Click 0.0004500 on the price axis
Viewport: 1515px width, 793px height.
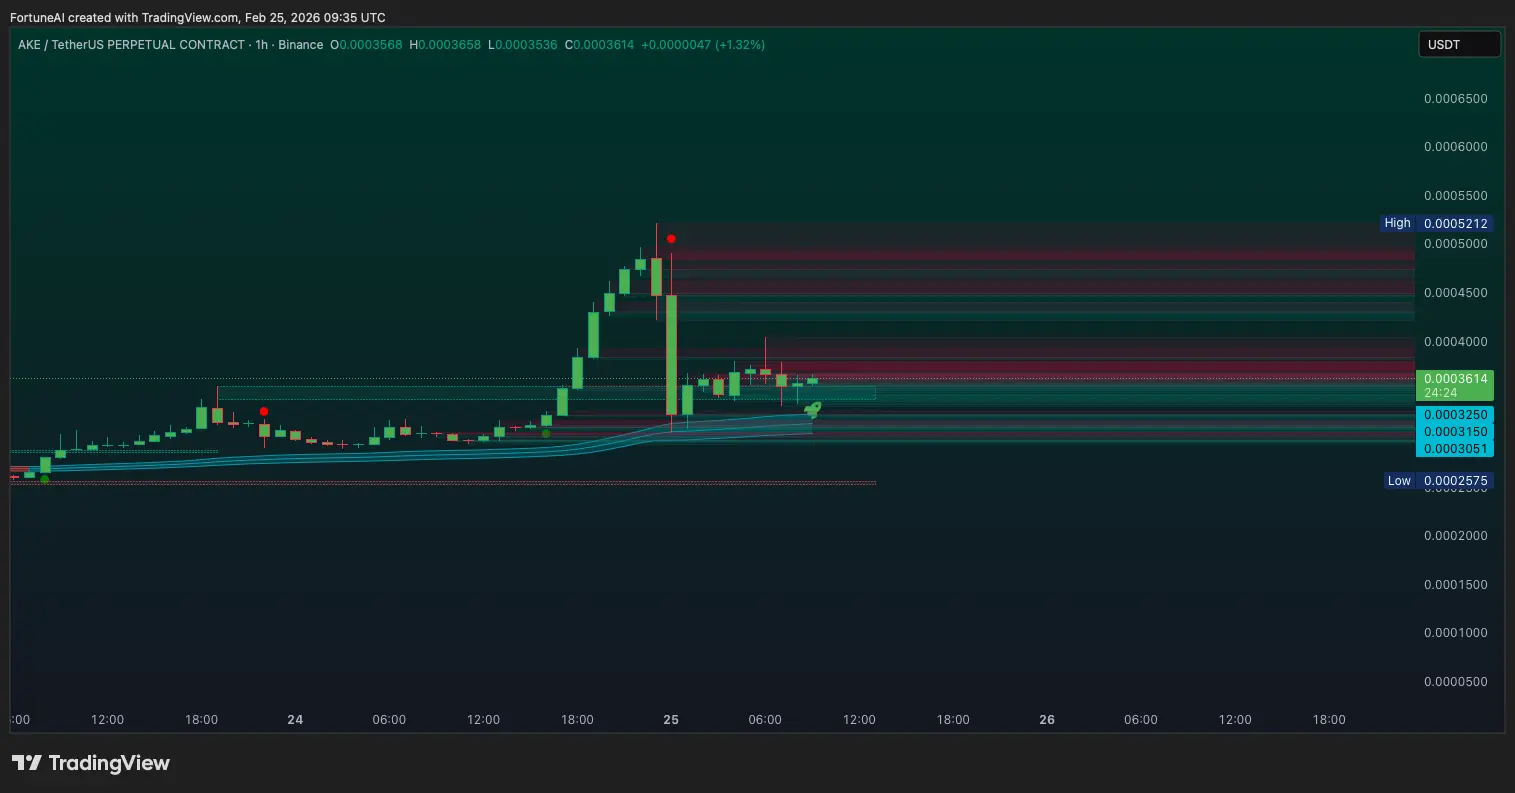pos(1456,293)
